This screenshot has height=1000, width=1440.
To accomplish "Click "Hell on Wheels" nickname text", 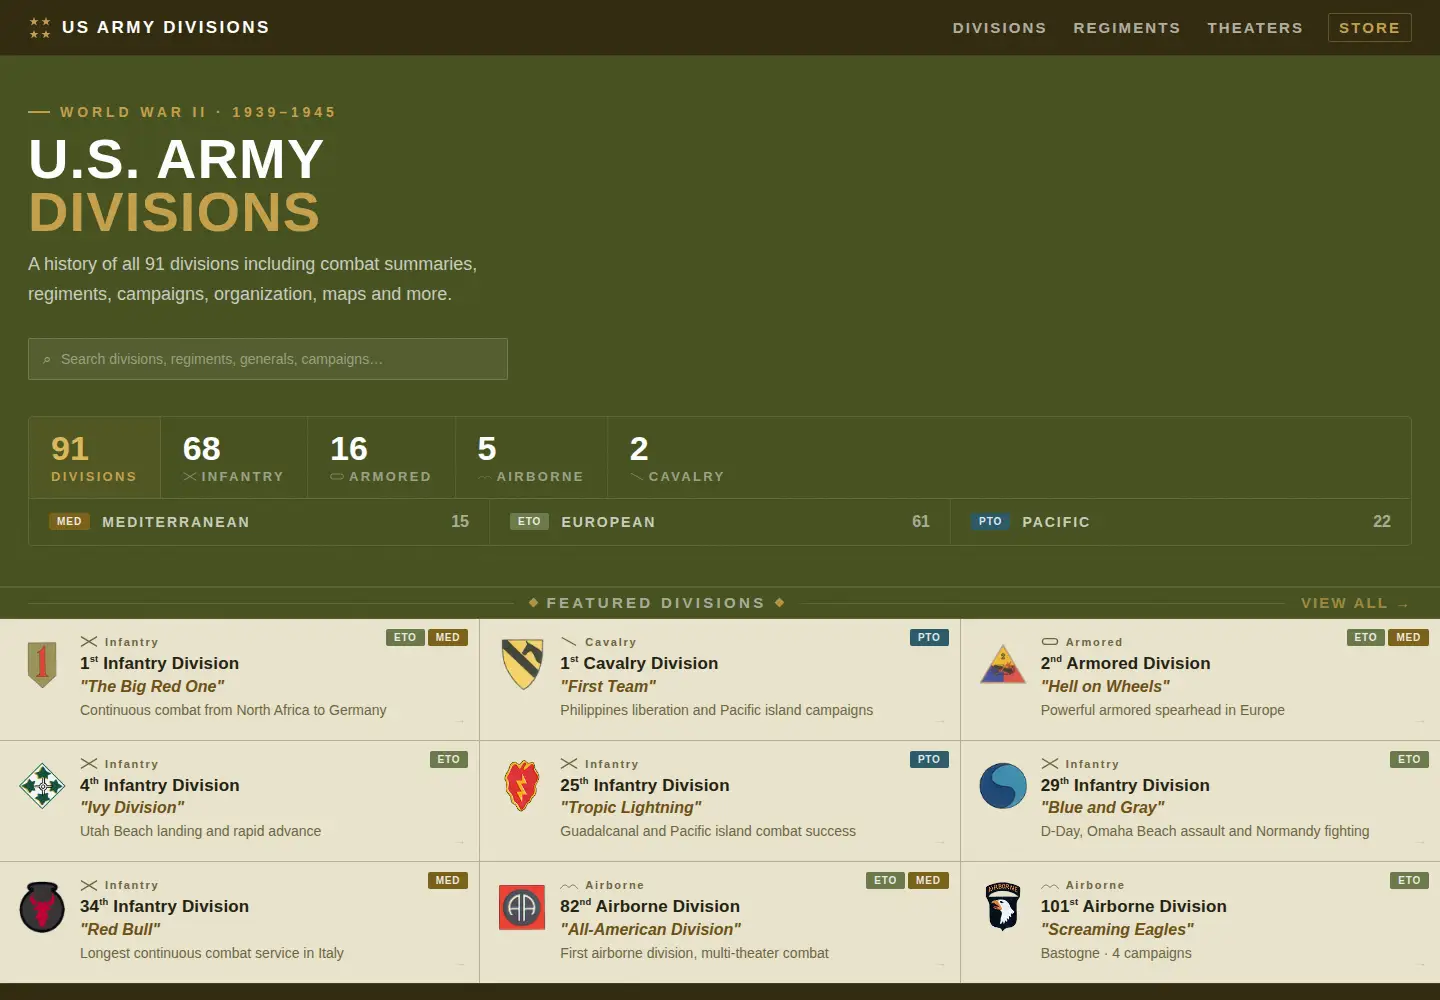I will point(1105,686).
